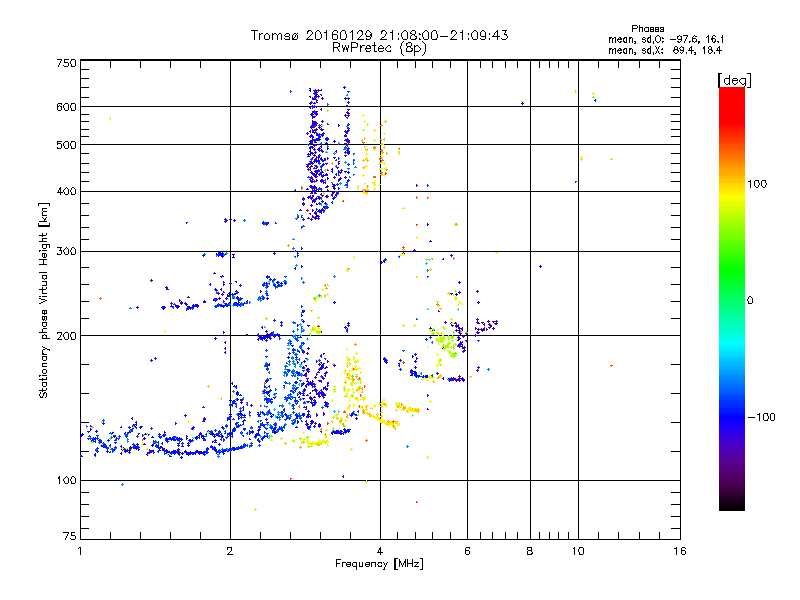Click the 'mean, sd,X: 89.4, 18.4' line
The width and height of the screenshot is (800, 600).
point(665,50)
